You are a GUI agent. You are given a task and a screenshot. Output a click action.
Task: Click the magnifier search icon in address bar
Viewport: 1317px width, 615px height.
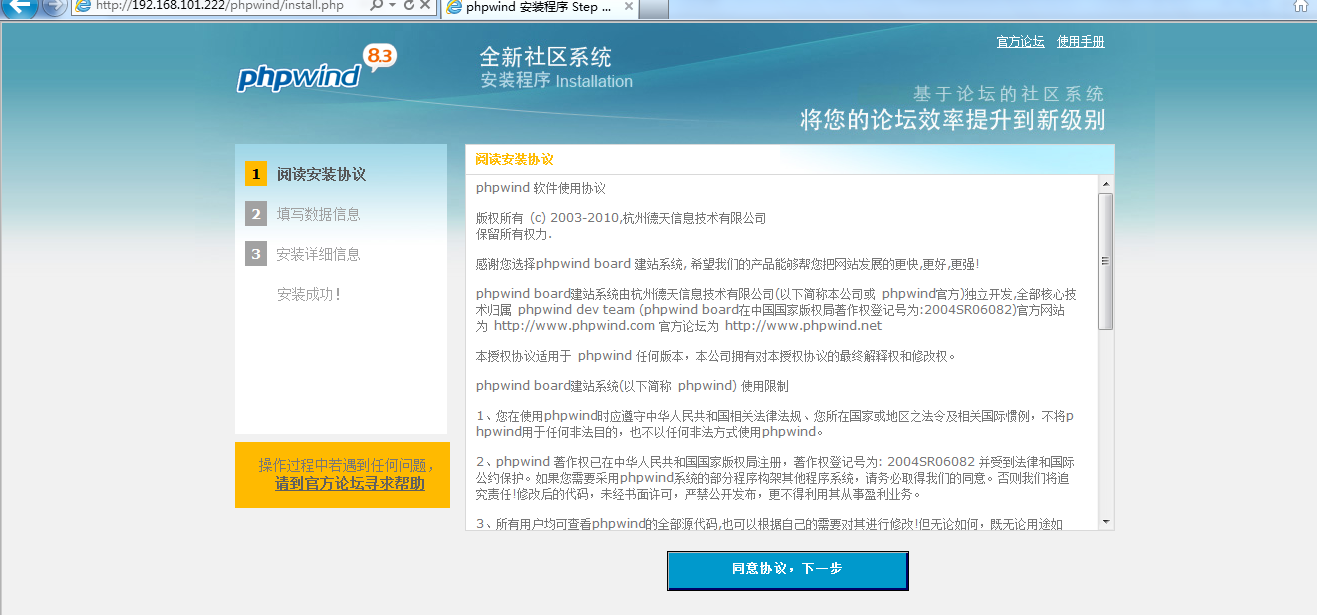pyautogui.click(x=376, y=6)
